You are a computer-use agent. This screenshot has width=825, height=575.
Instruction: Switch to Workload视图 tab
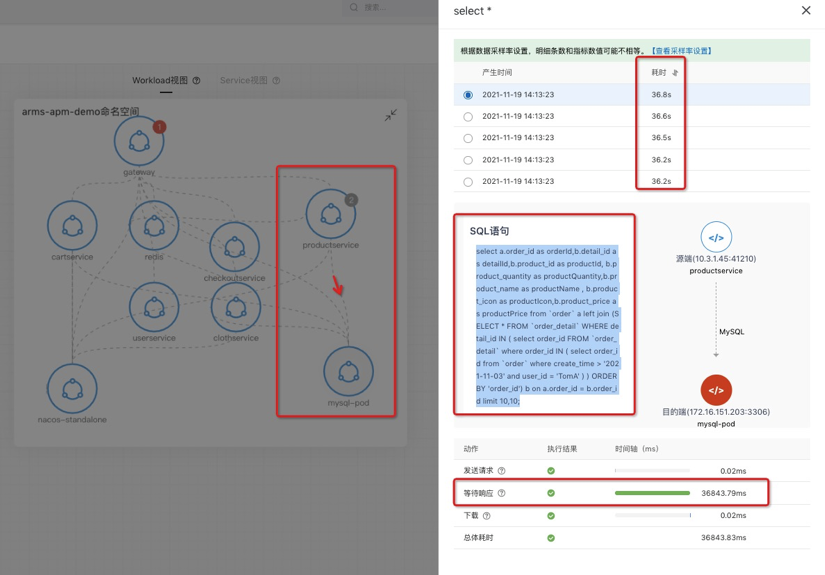point(160,81)
